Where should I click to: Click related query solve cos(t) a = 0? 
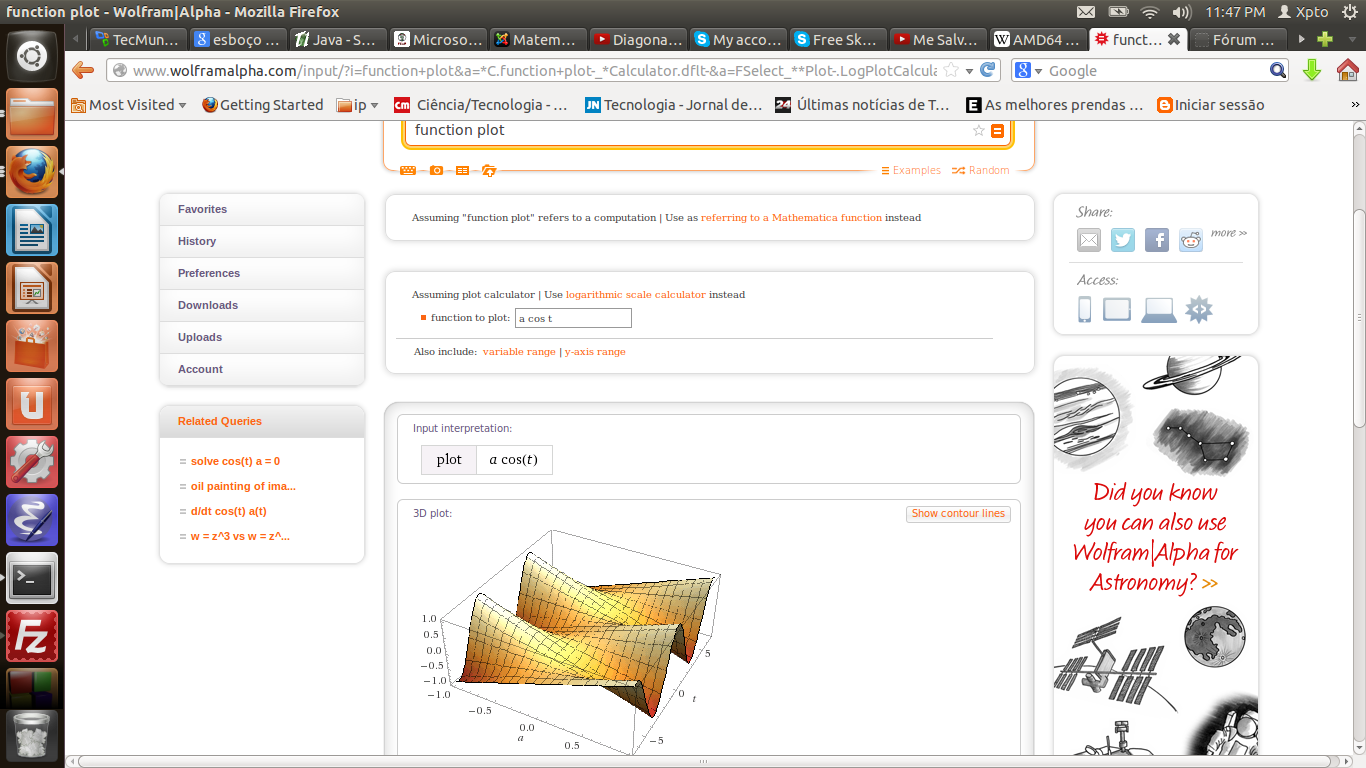click(x=235, y=461)
